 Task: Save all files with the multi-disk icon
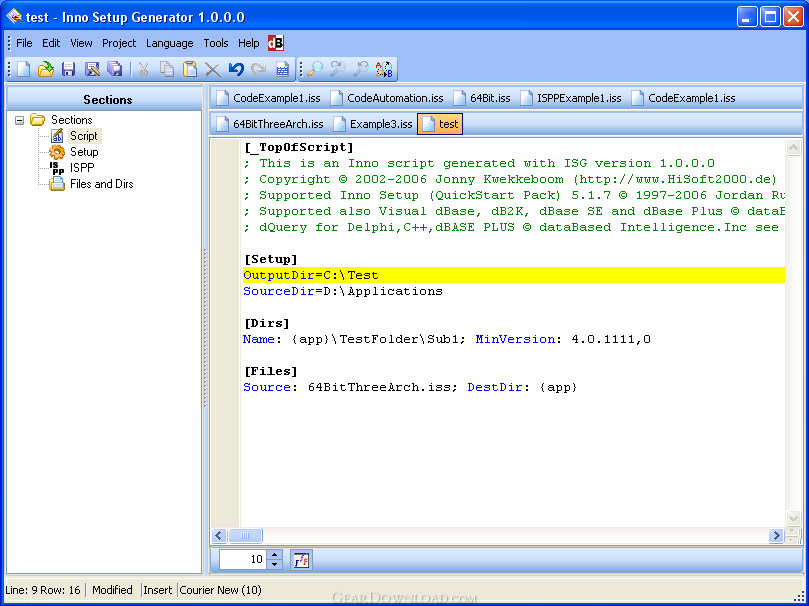[115, 69]
